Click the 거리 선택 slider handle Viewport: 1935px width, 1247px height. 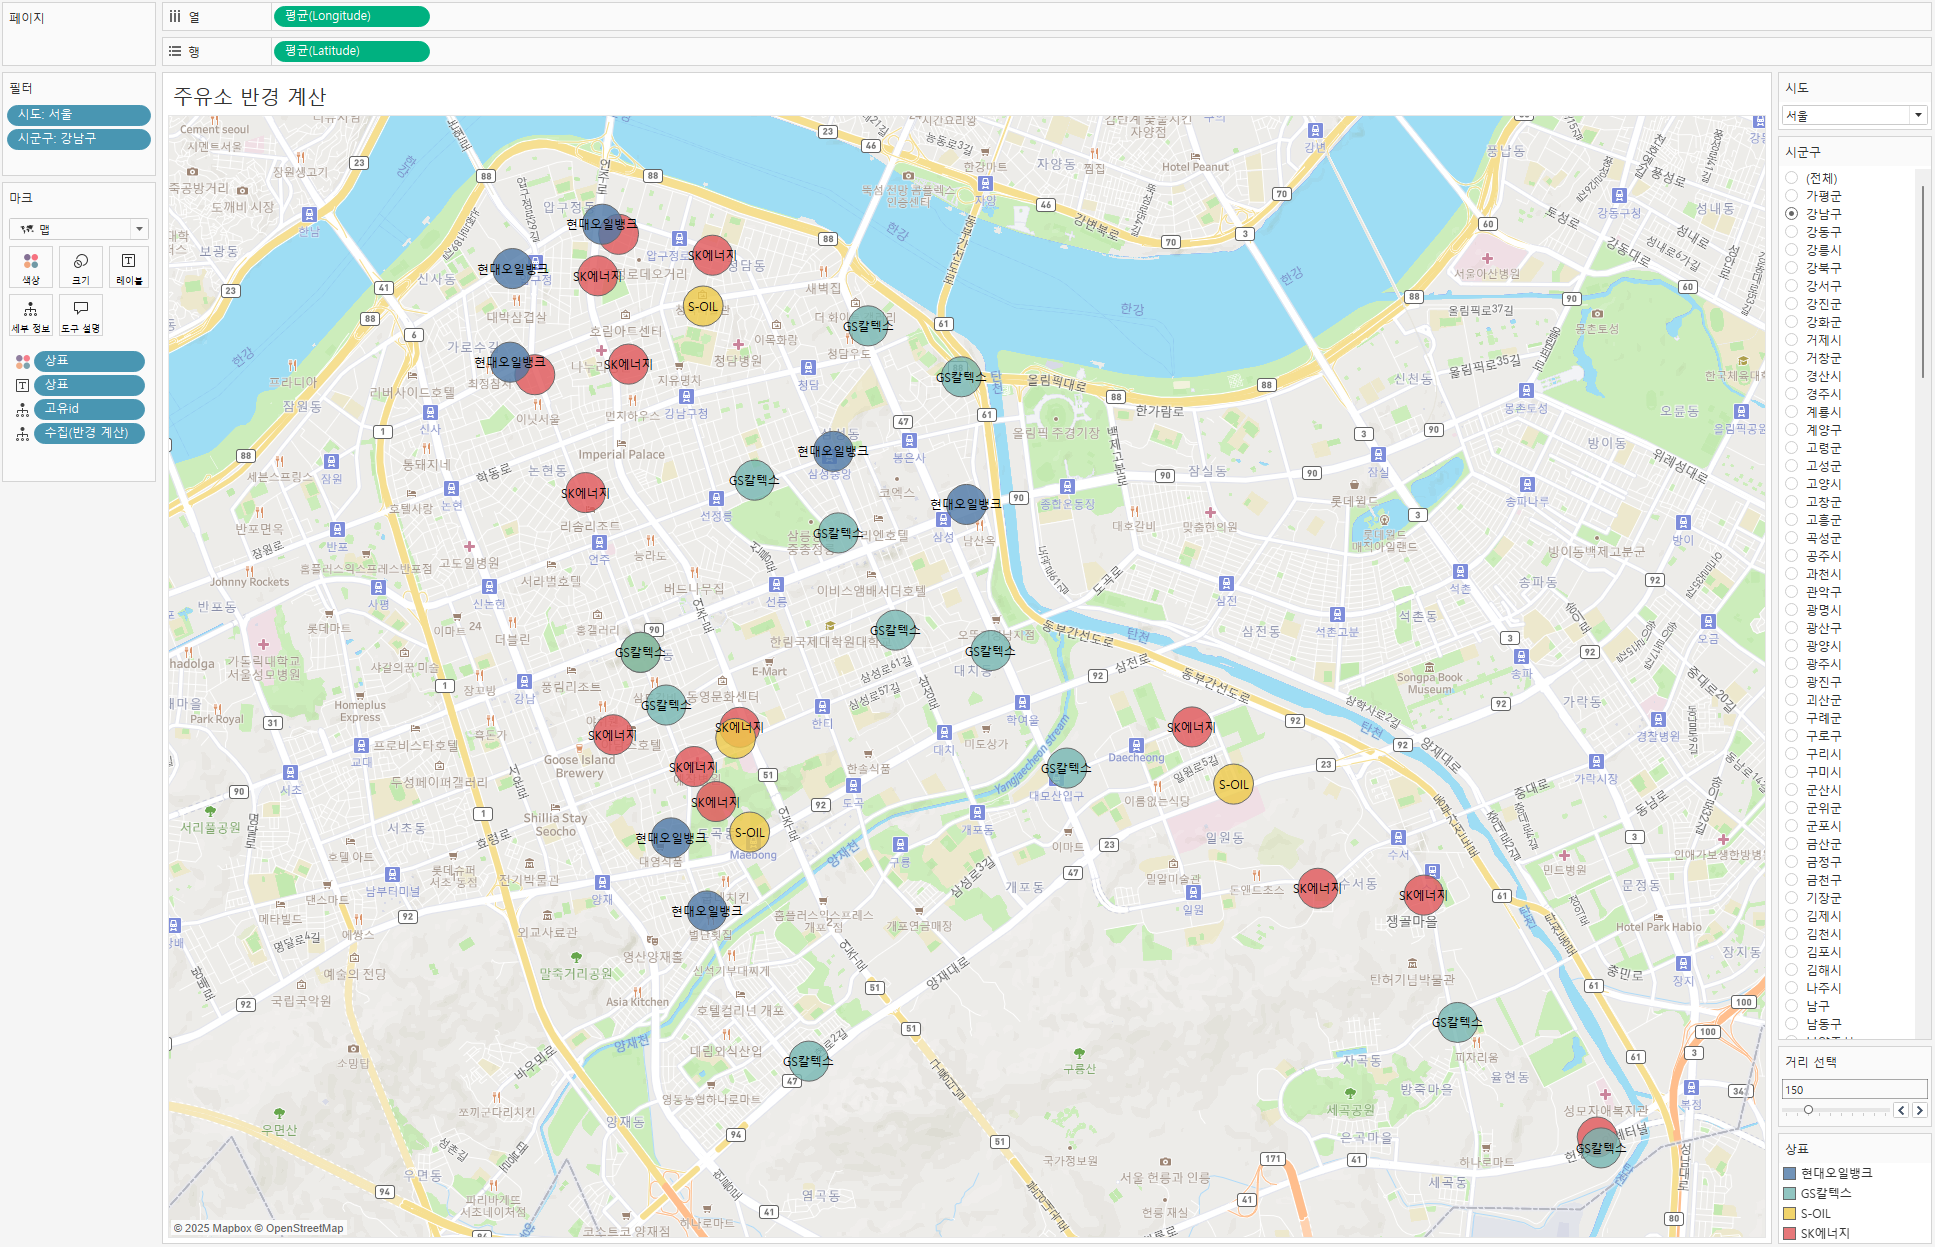coord(1808,1110)
